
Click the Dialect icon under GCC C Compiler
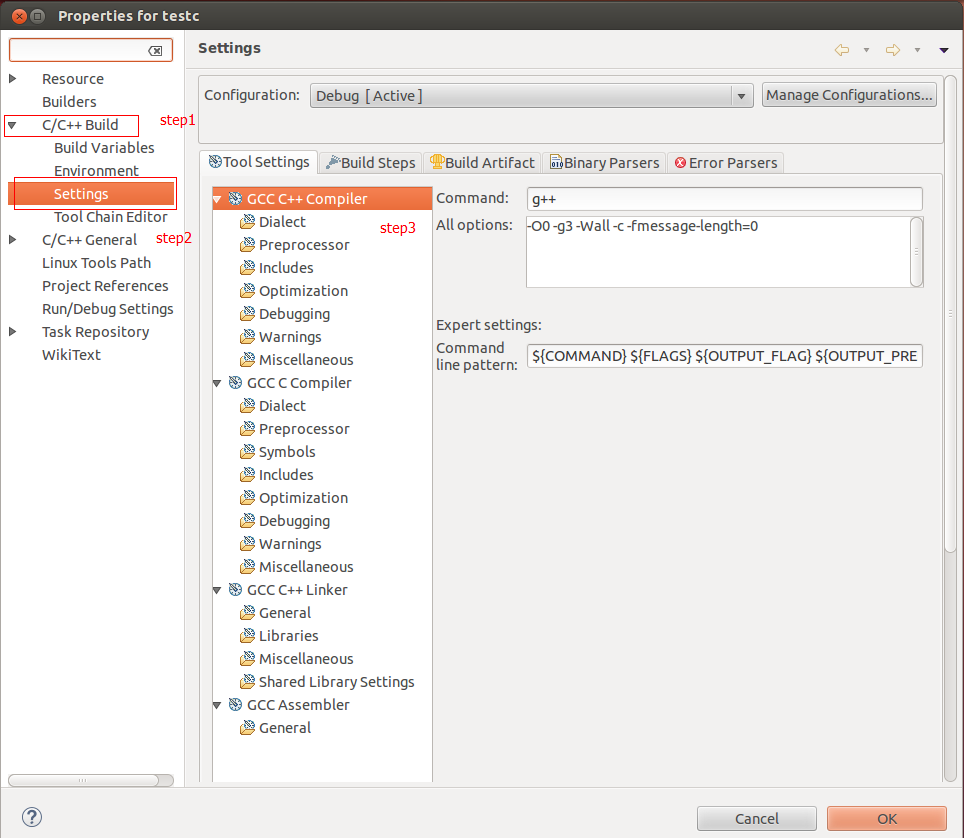pos(247,405)
